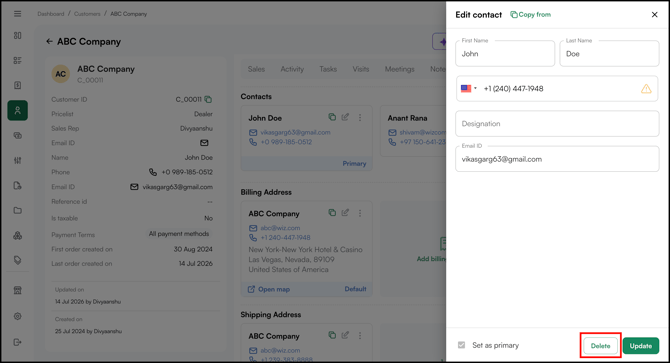Open more options on John Doe card
Image resolution: width=670 pixels, height=363 pixels.
pyautogui.click(x=360, y=117)
